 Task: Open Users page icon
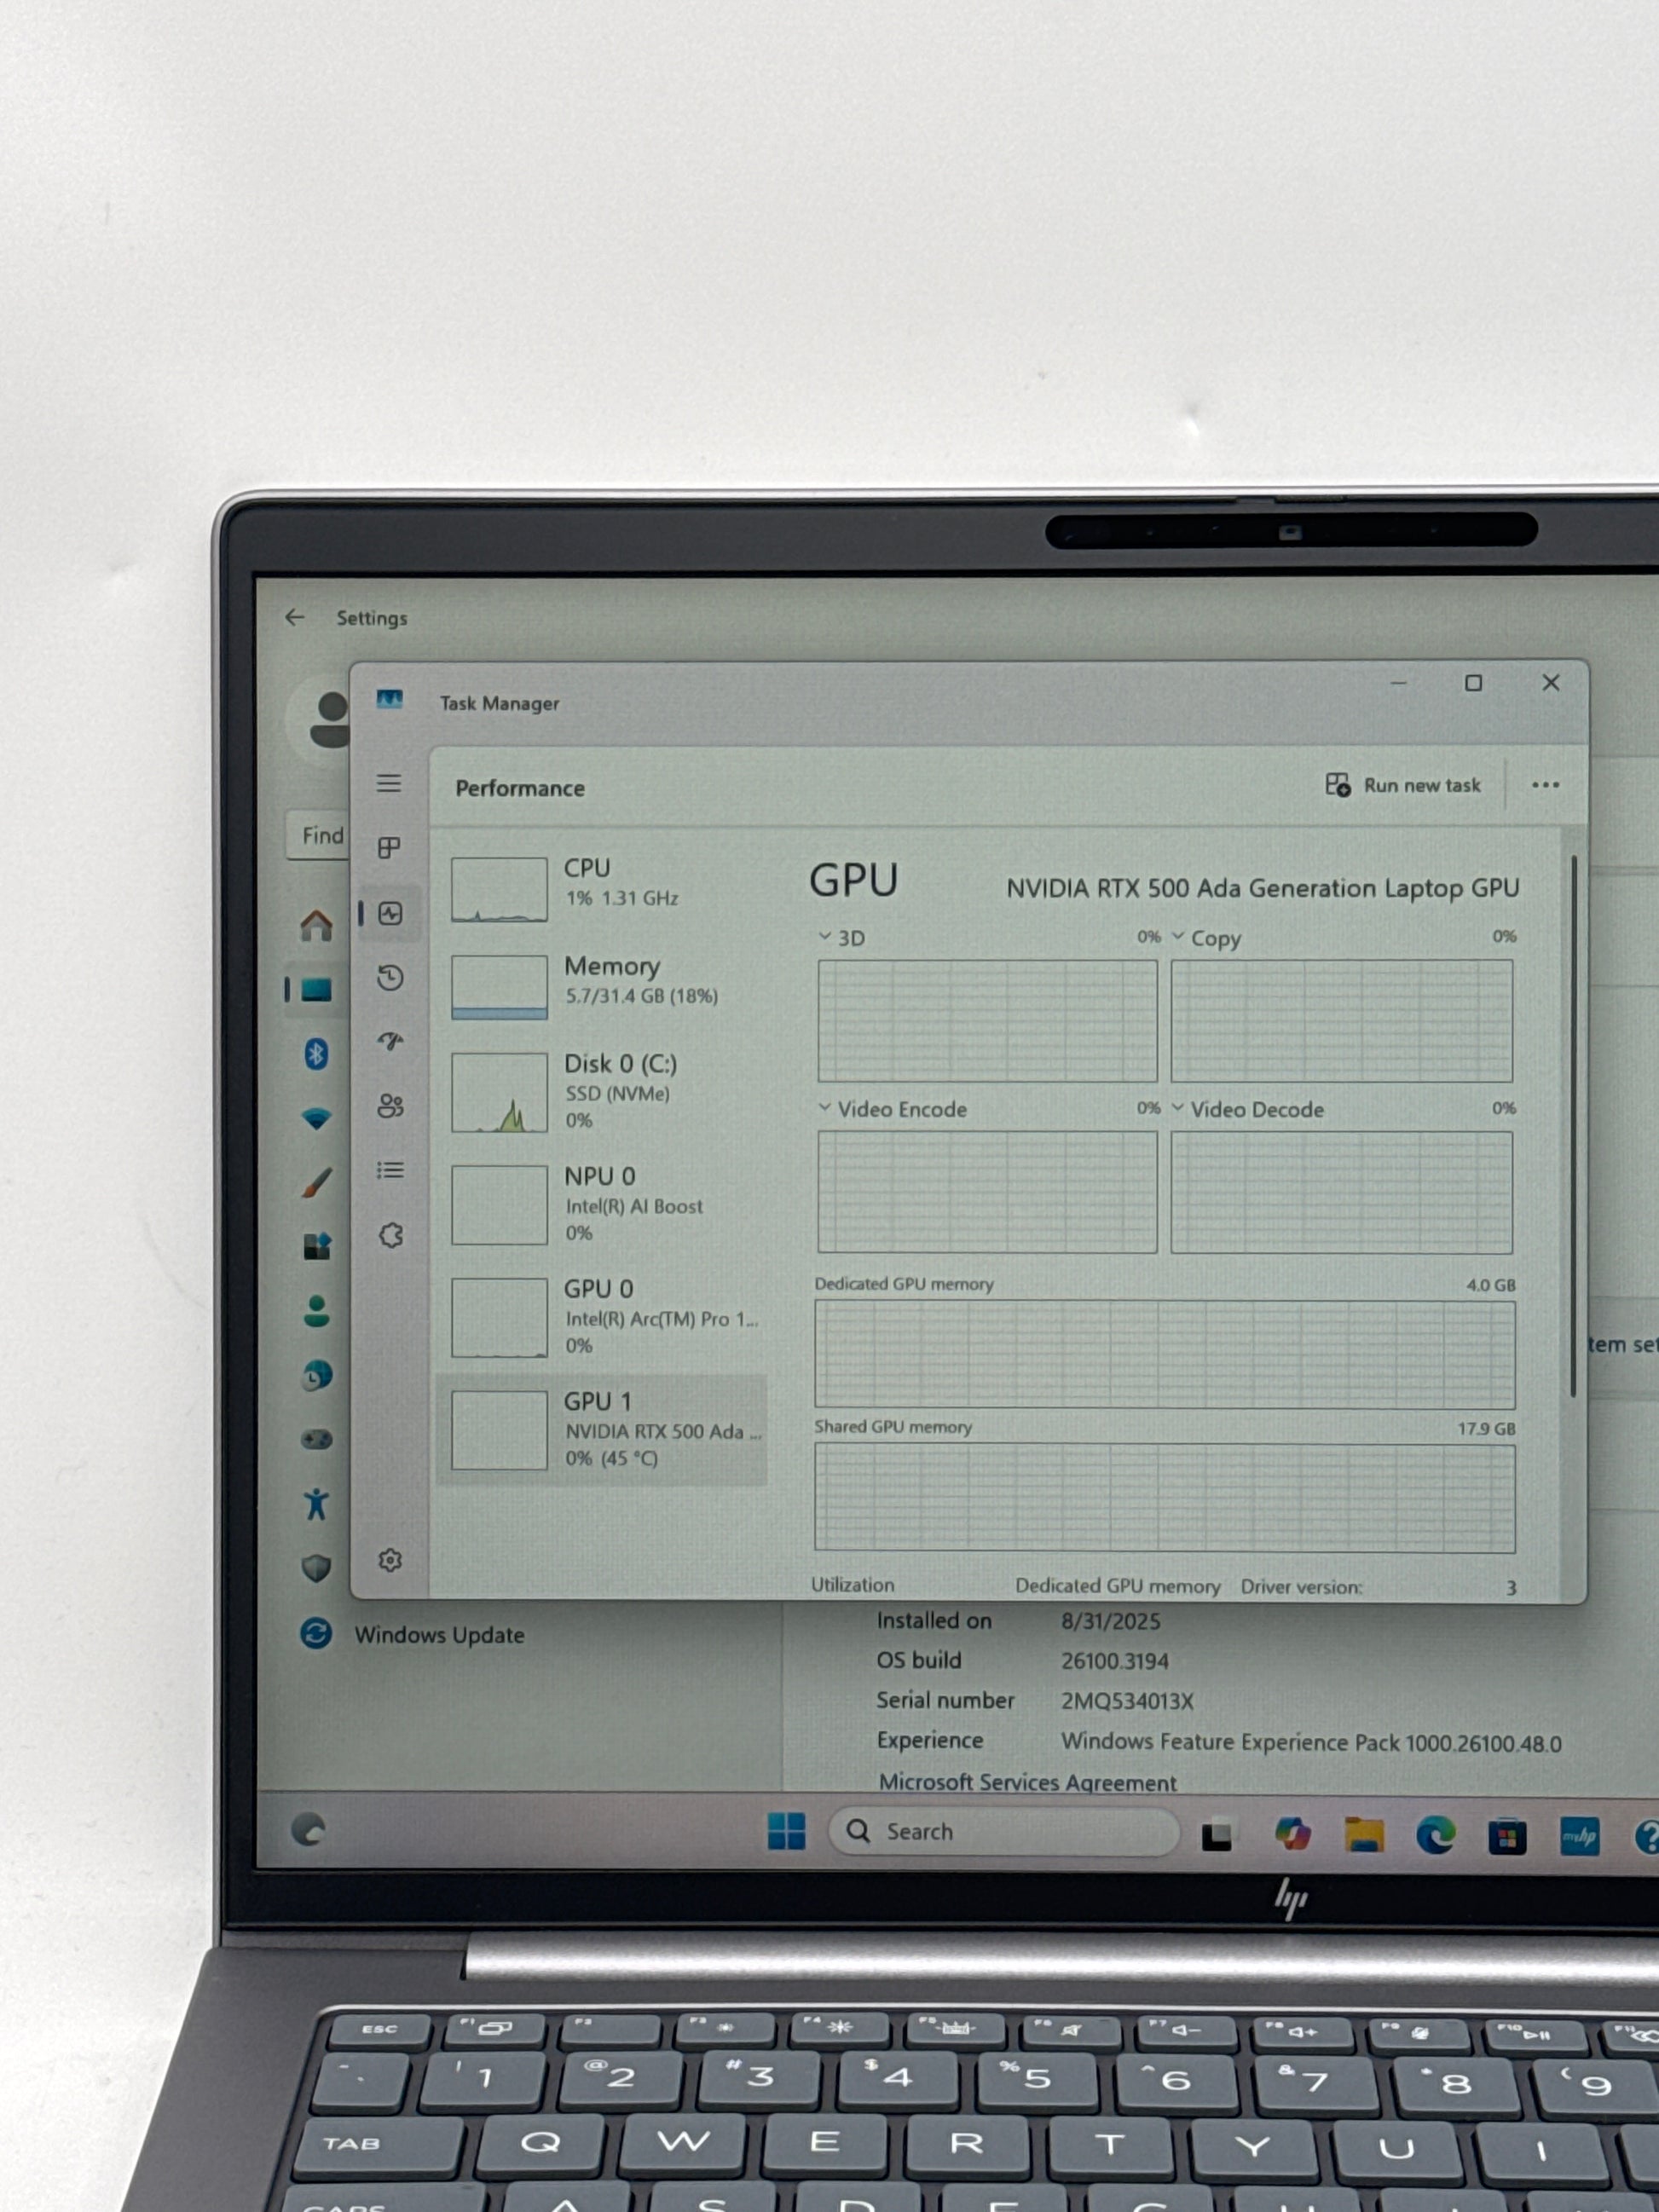[390, 1105]
